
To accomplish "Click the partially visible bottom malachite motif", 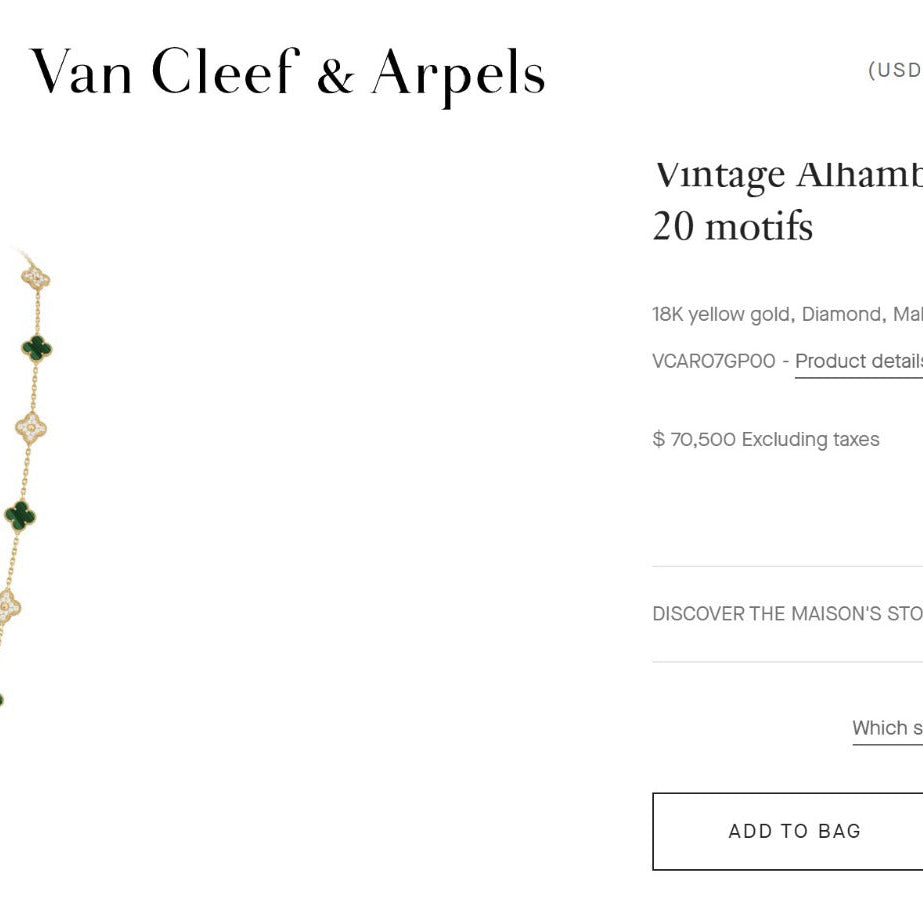I will tap(1, 699).
